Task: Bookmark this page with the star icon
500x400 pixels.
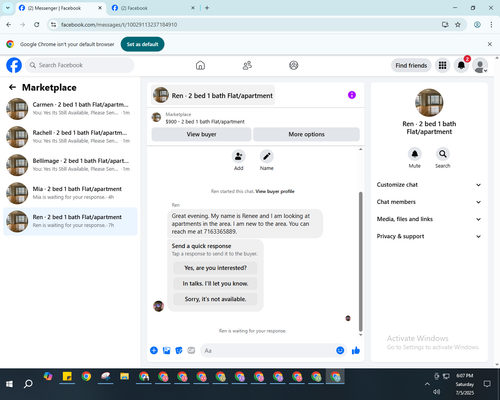Action: pos(458,25)
